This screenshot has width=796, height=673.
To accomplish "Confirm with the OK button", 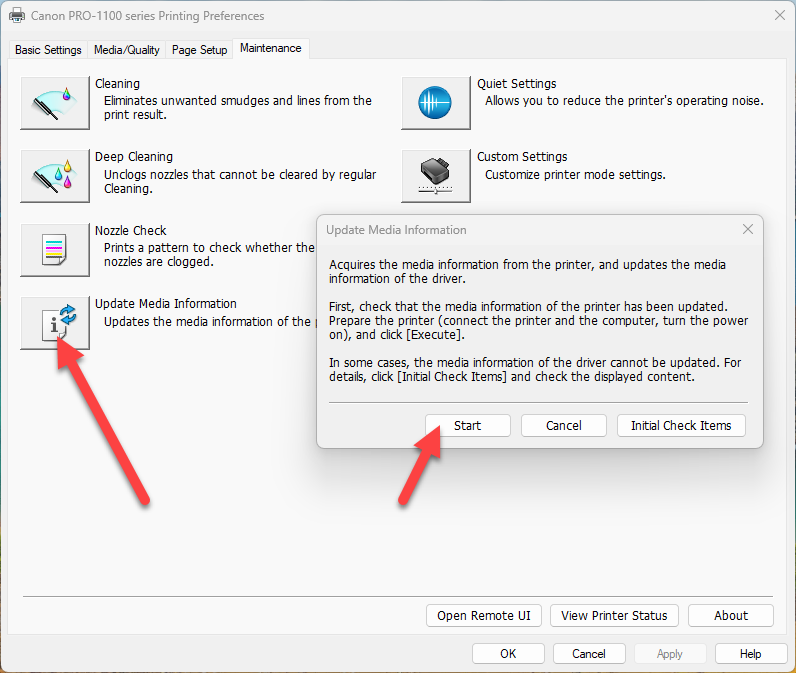I will pos(508,654).
